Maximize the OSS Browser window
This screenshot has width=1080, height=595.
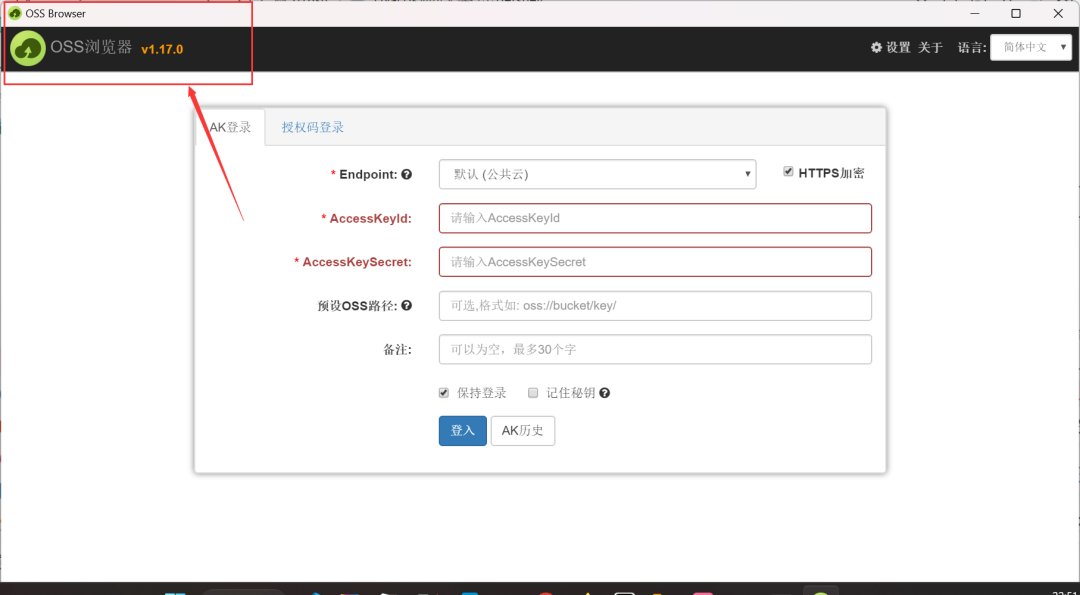tap(1016, 13)
